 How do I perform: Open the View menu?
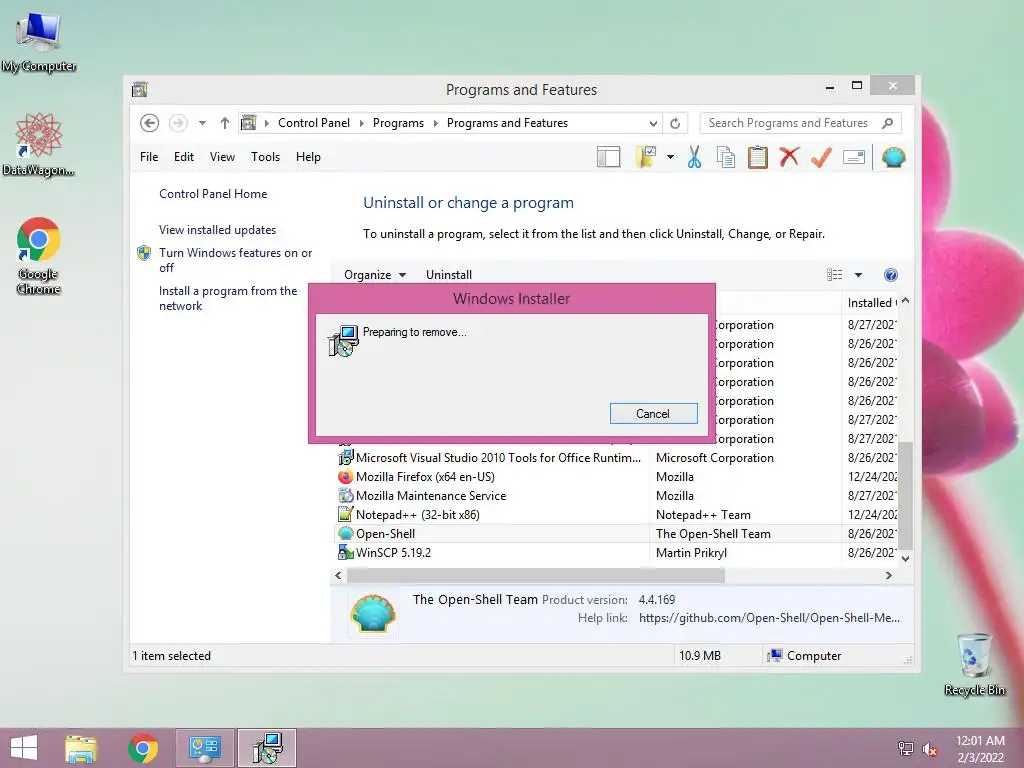222,157
